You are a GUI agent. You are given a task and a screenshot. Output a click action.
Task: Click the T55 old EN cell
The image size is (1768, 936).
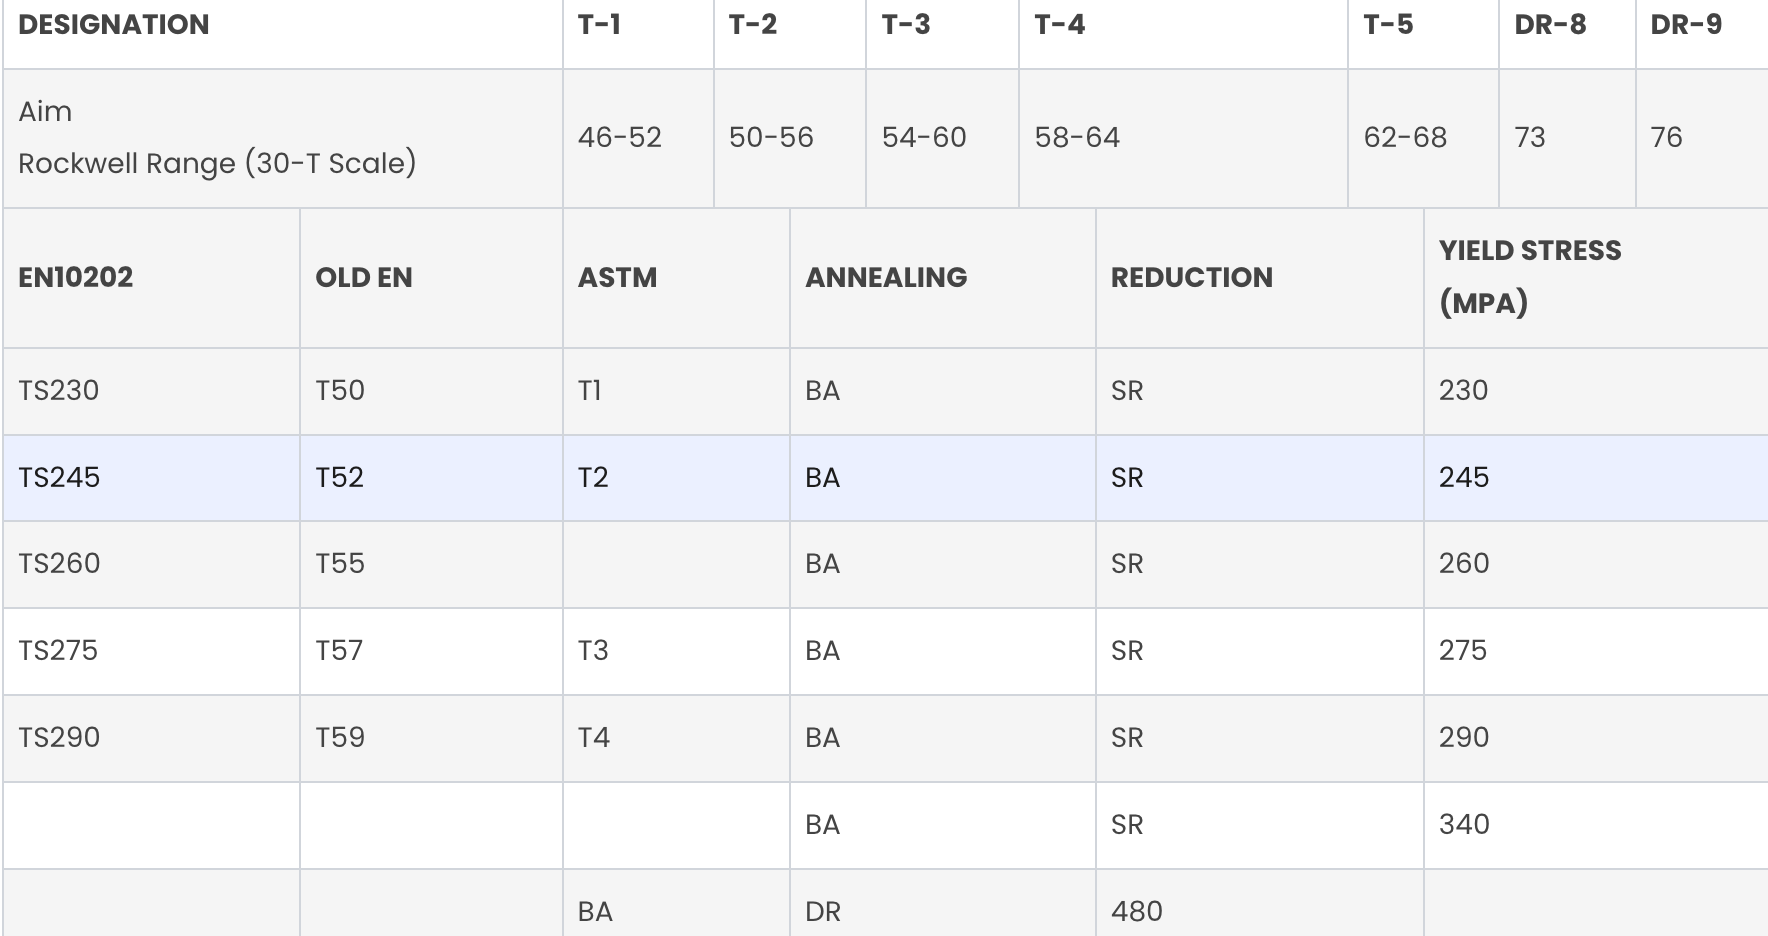tap(431, 564)
